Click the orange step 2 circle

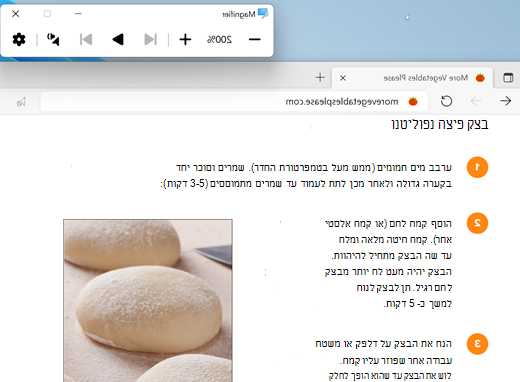(477, 223)
